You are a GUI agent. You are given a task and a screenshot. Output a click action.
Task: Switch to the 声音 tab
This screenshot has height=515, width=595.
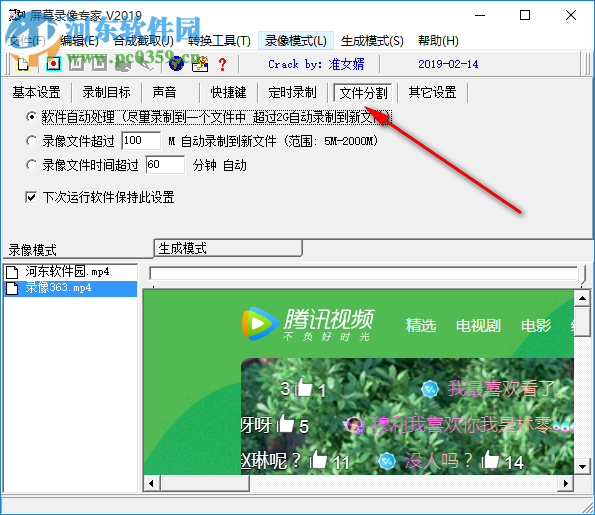[164, 93]
